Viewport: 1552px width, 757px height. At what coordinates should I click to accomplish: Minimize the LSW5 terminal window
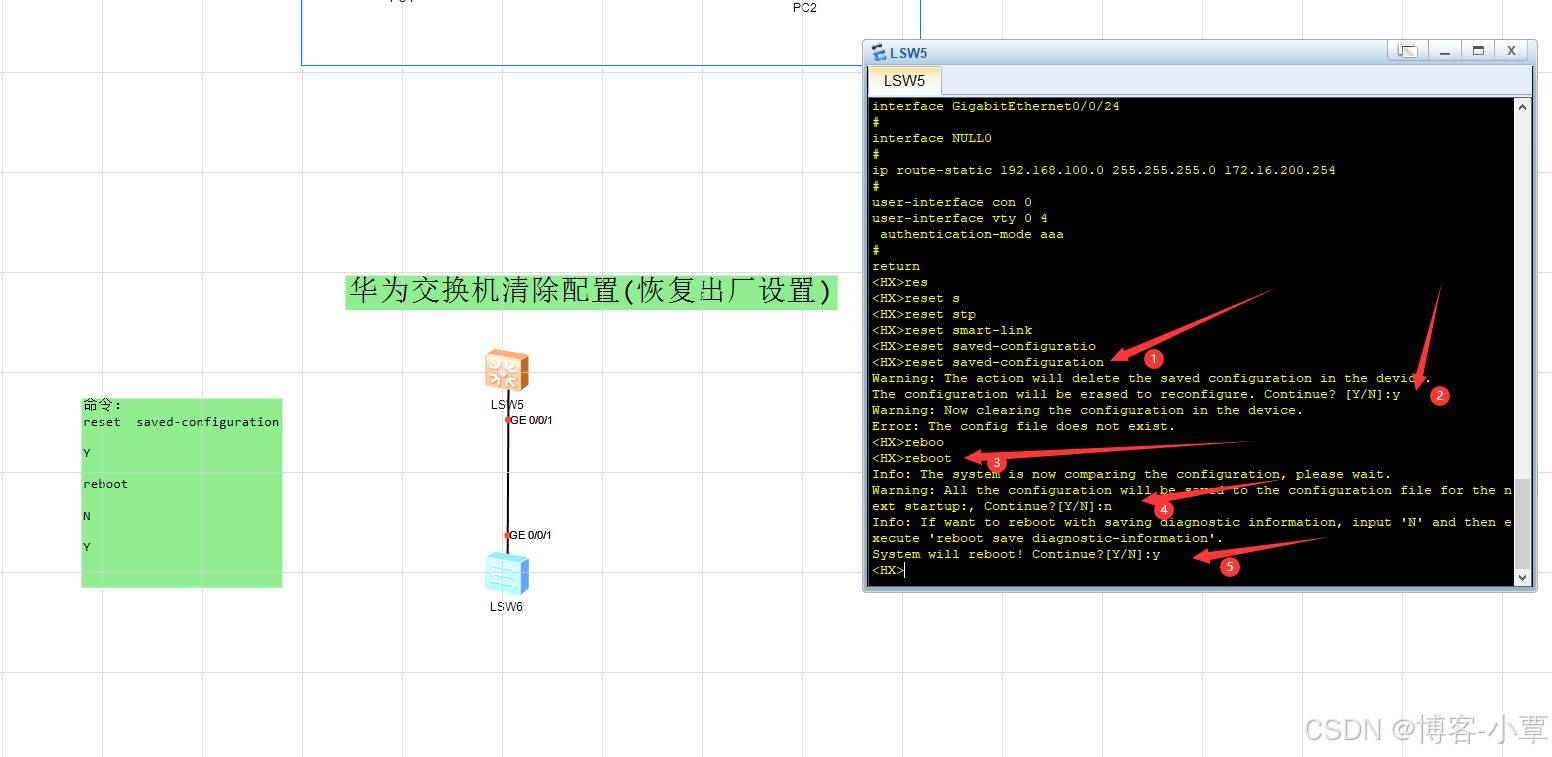pyautogui.click(x=1444, y=50)
